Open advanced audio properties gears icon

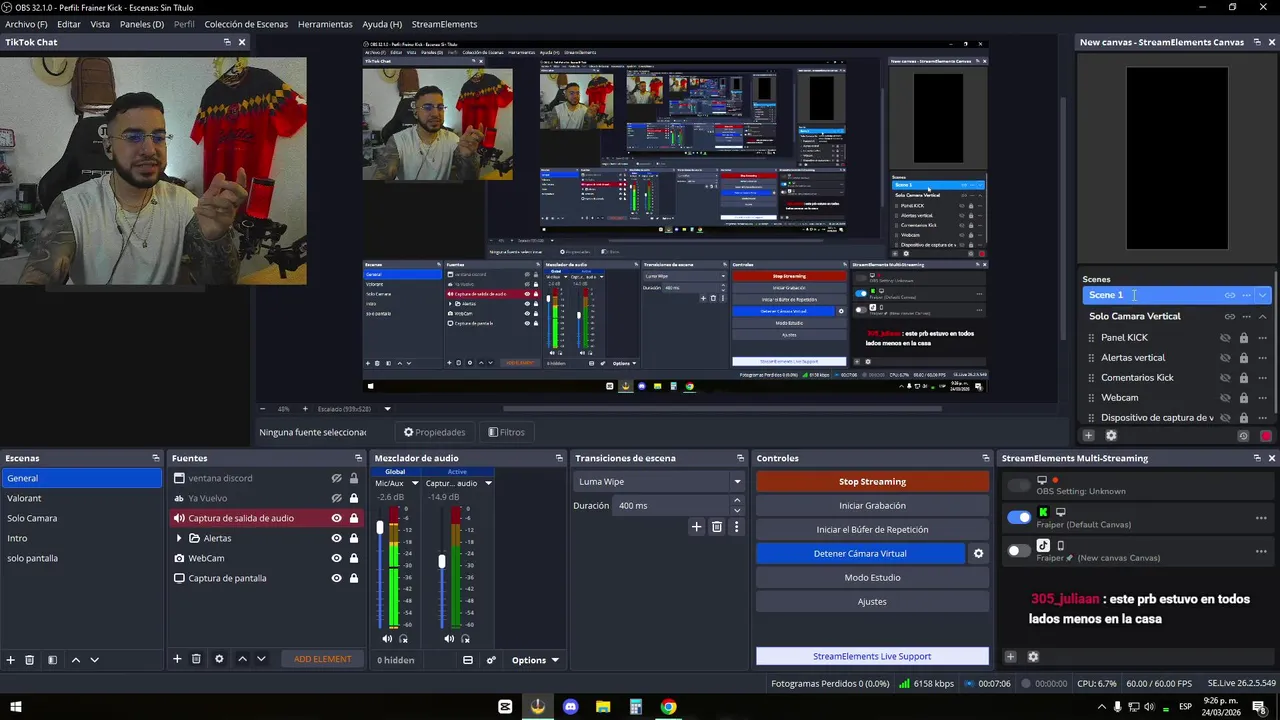[x=491, y=660]
